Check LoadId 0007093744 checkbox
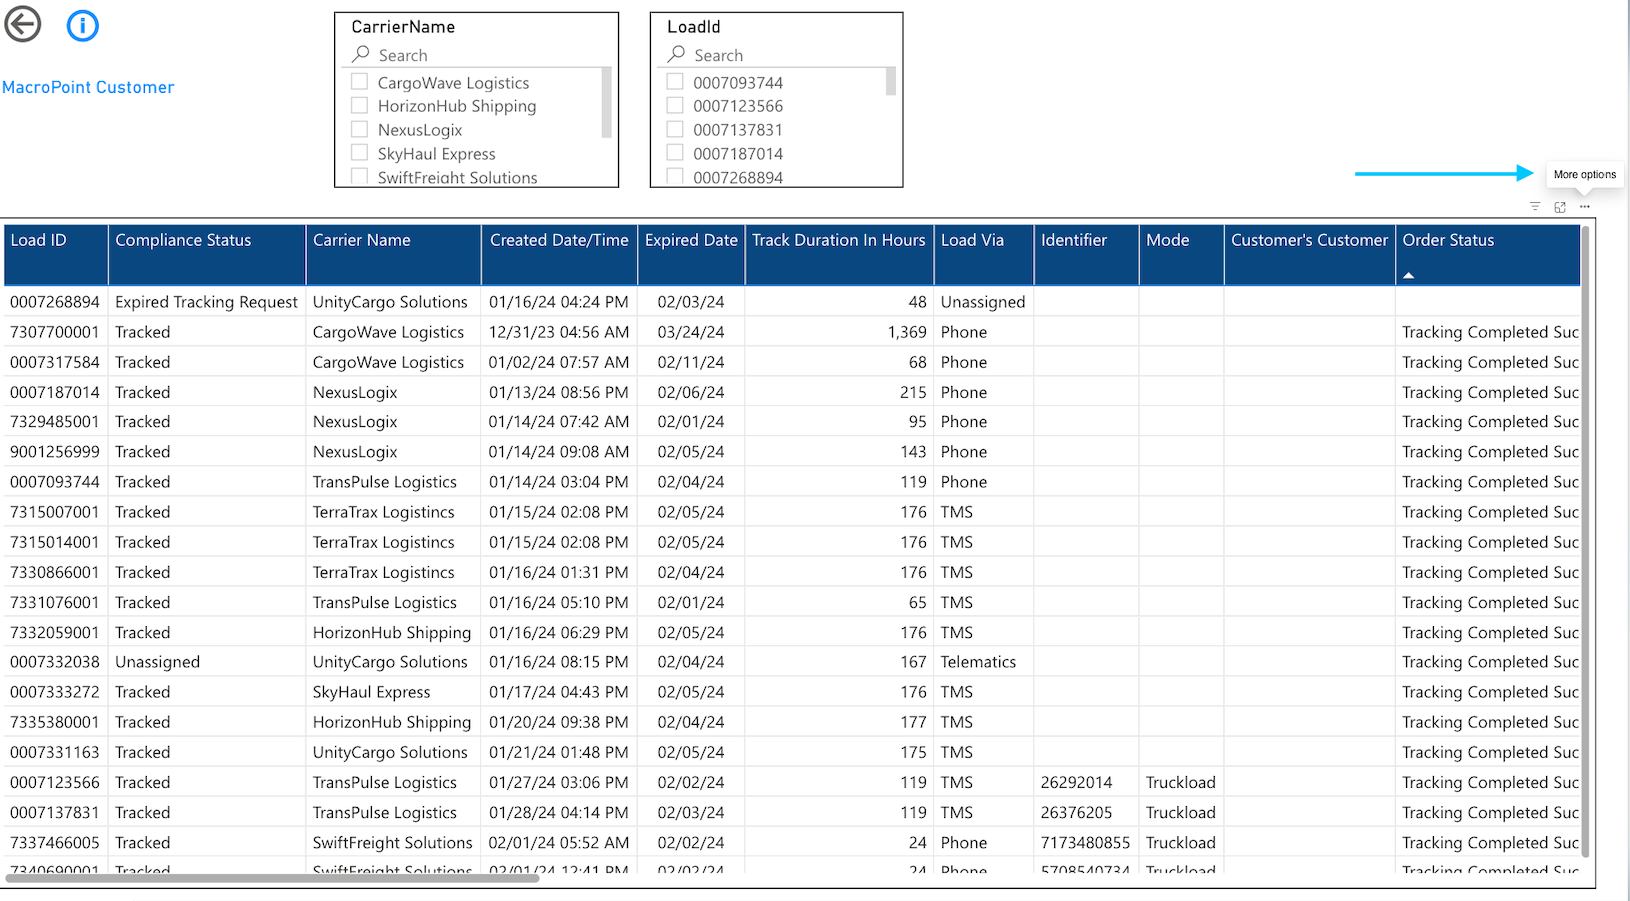 (675, 82)
